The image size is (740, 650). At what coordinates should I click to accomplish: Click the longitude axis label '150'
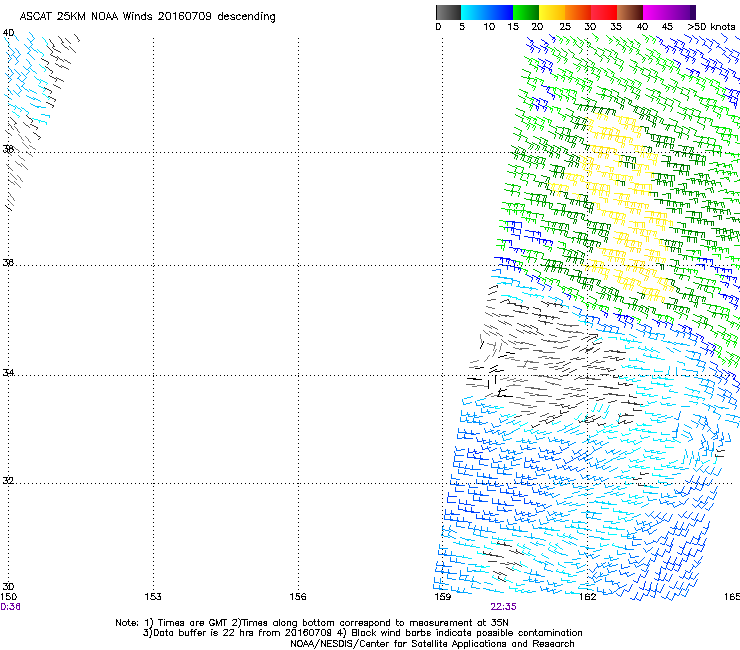8,597
